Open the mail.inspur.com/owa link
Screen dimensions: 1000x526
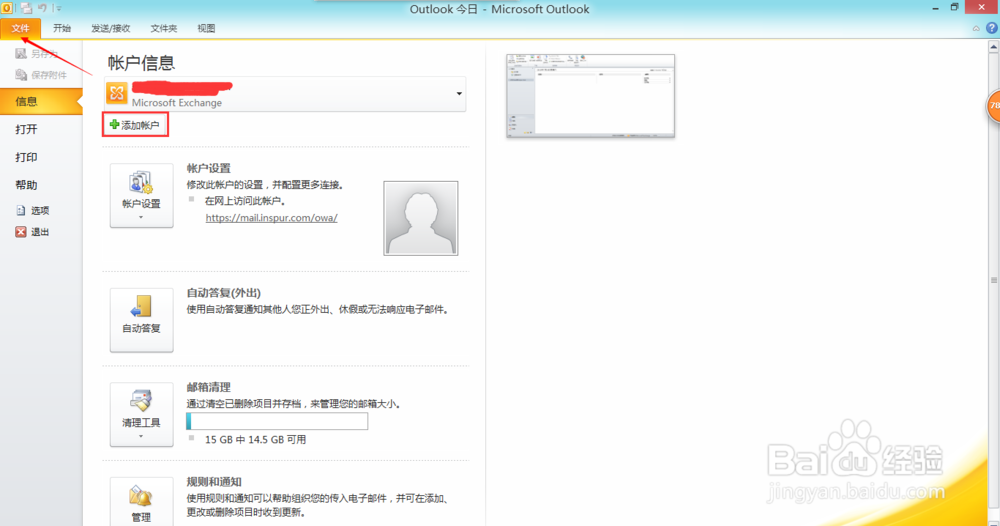tap(271, 217)
